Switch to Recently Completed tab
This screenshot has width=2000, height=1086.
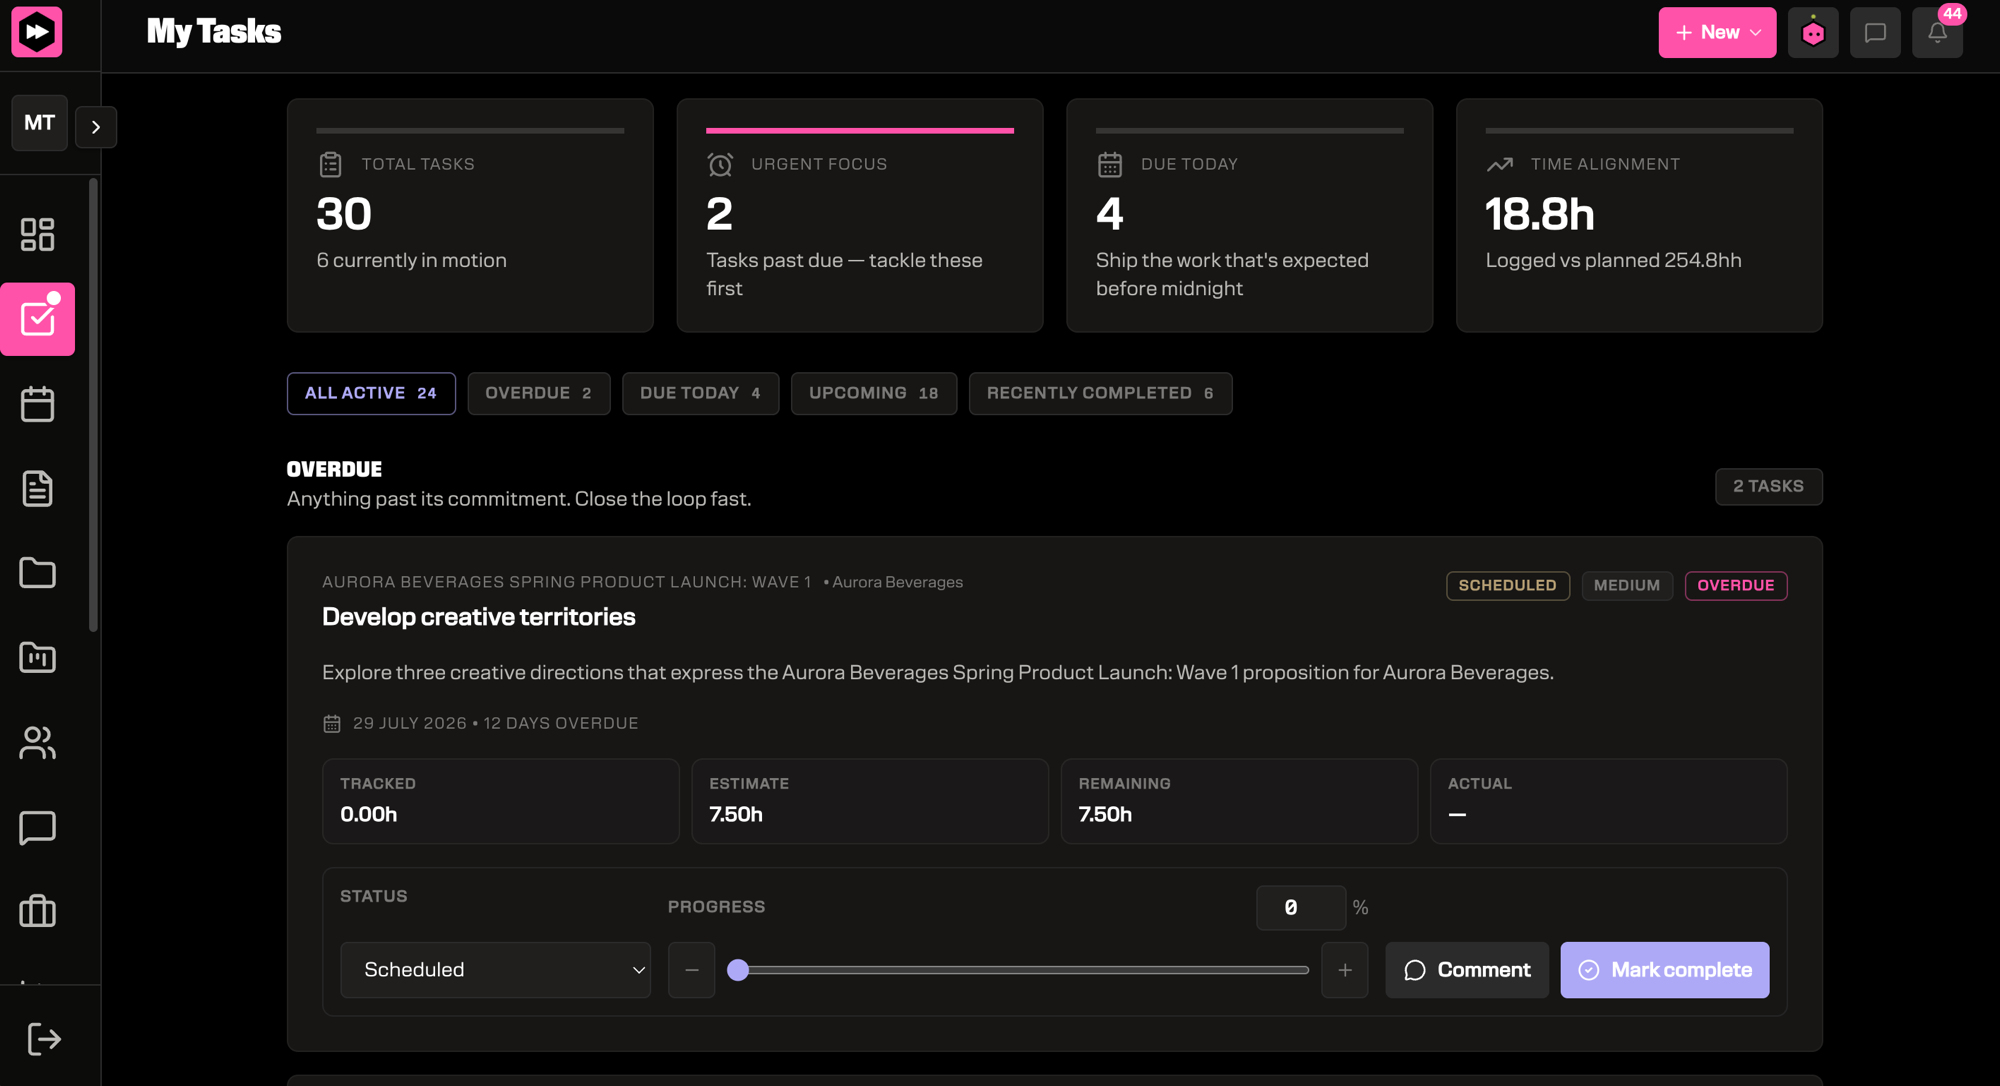1100,393
